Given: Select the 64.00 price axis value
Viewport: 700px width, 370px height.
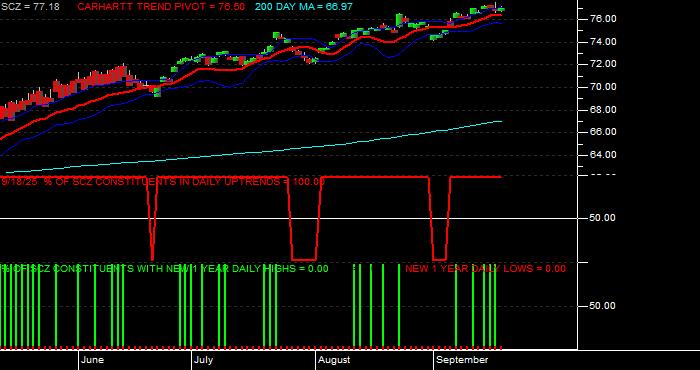Looking at the screenshot, I should (604, 155).
